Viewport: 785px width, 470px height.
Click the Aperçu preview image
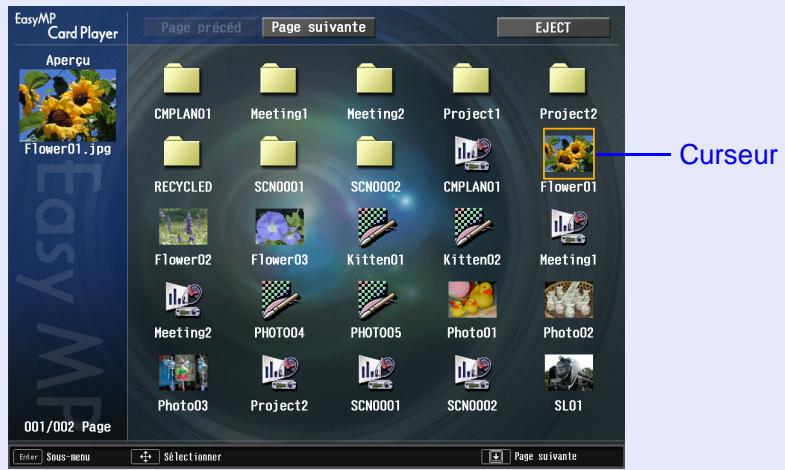(x=68, y=105)
